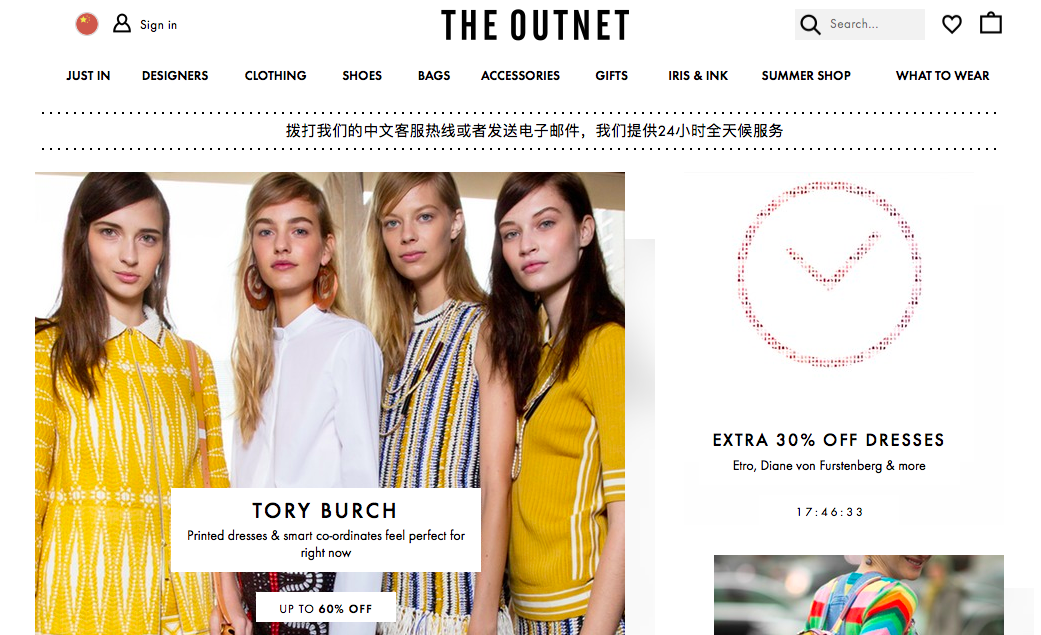The width and height of the screenshot is (1041, 635).
Task: Click the Sign in link
Action: coord(158,25)
